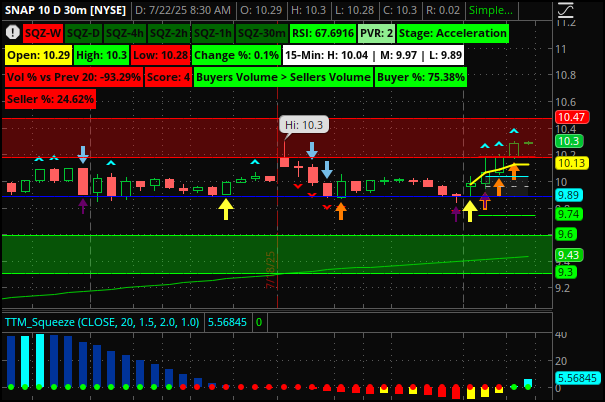
Task: Click the exclamation warning icon beside SQZ-W
Action: click(x=13, y=32)
